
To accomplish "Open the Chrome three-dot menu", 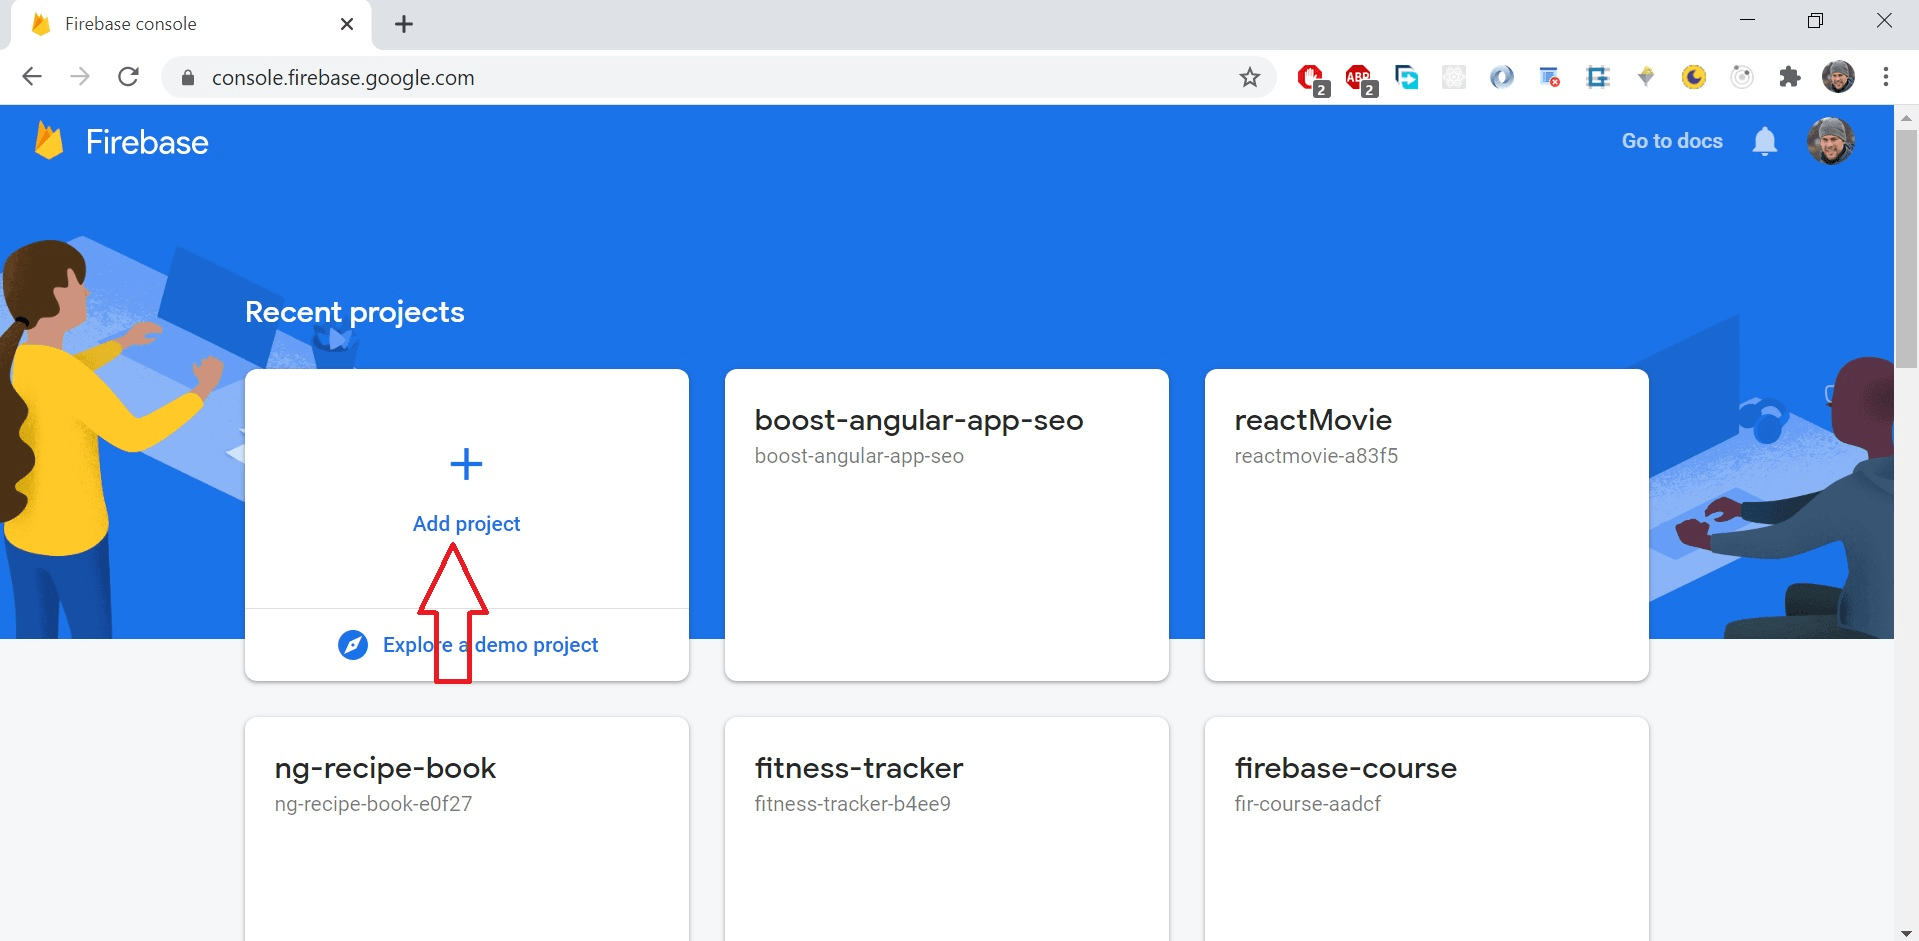I will [1886, 77].
